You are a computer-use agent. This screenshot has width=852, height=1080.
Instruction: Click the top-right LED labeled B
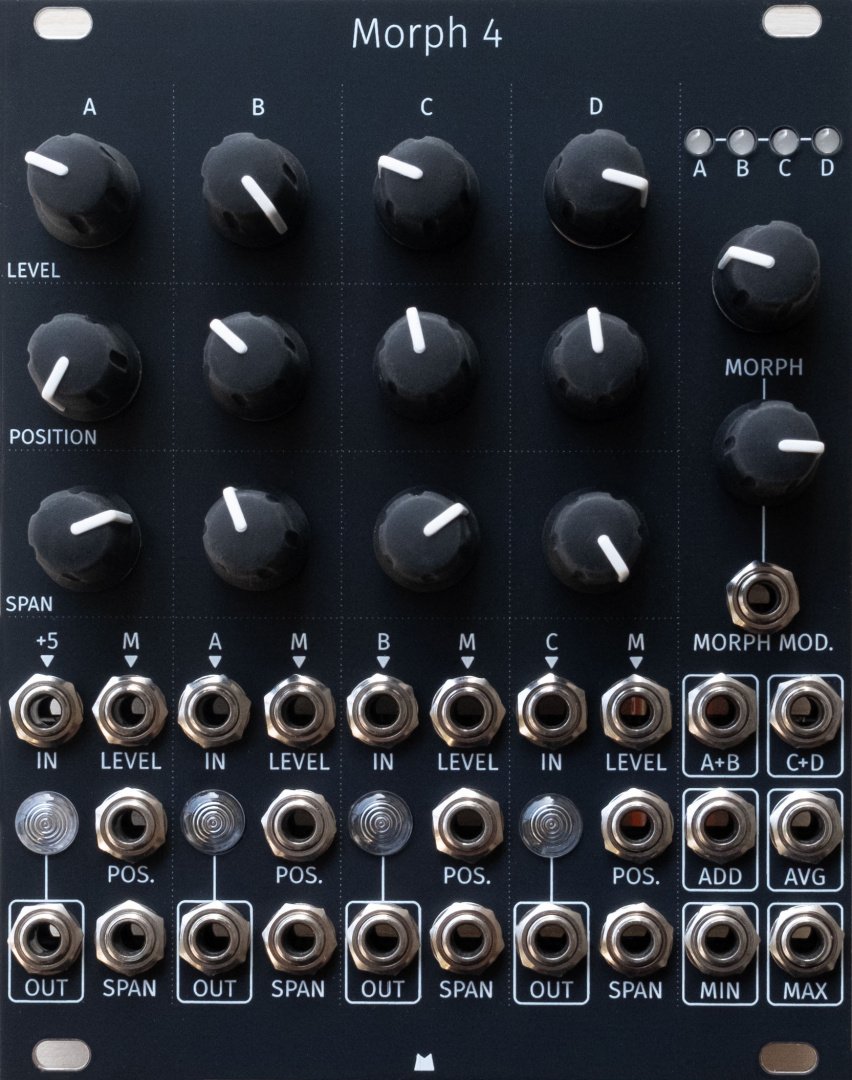742,141
